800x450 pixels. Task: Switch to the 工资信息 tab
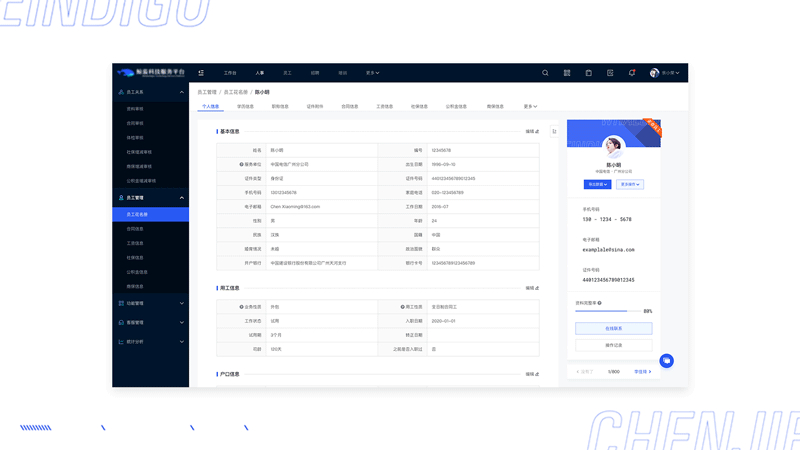pyautogui.click(x=385, y=106)
